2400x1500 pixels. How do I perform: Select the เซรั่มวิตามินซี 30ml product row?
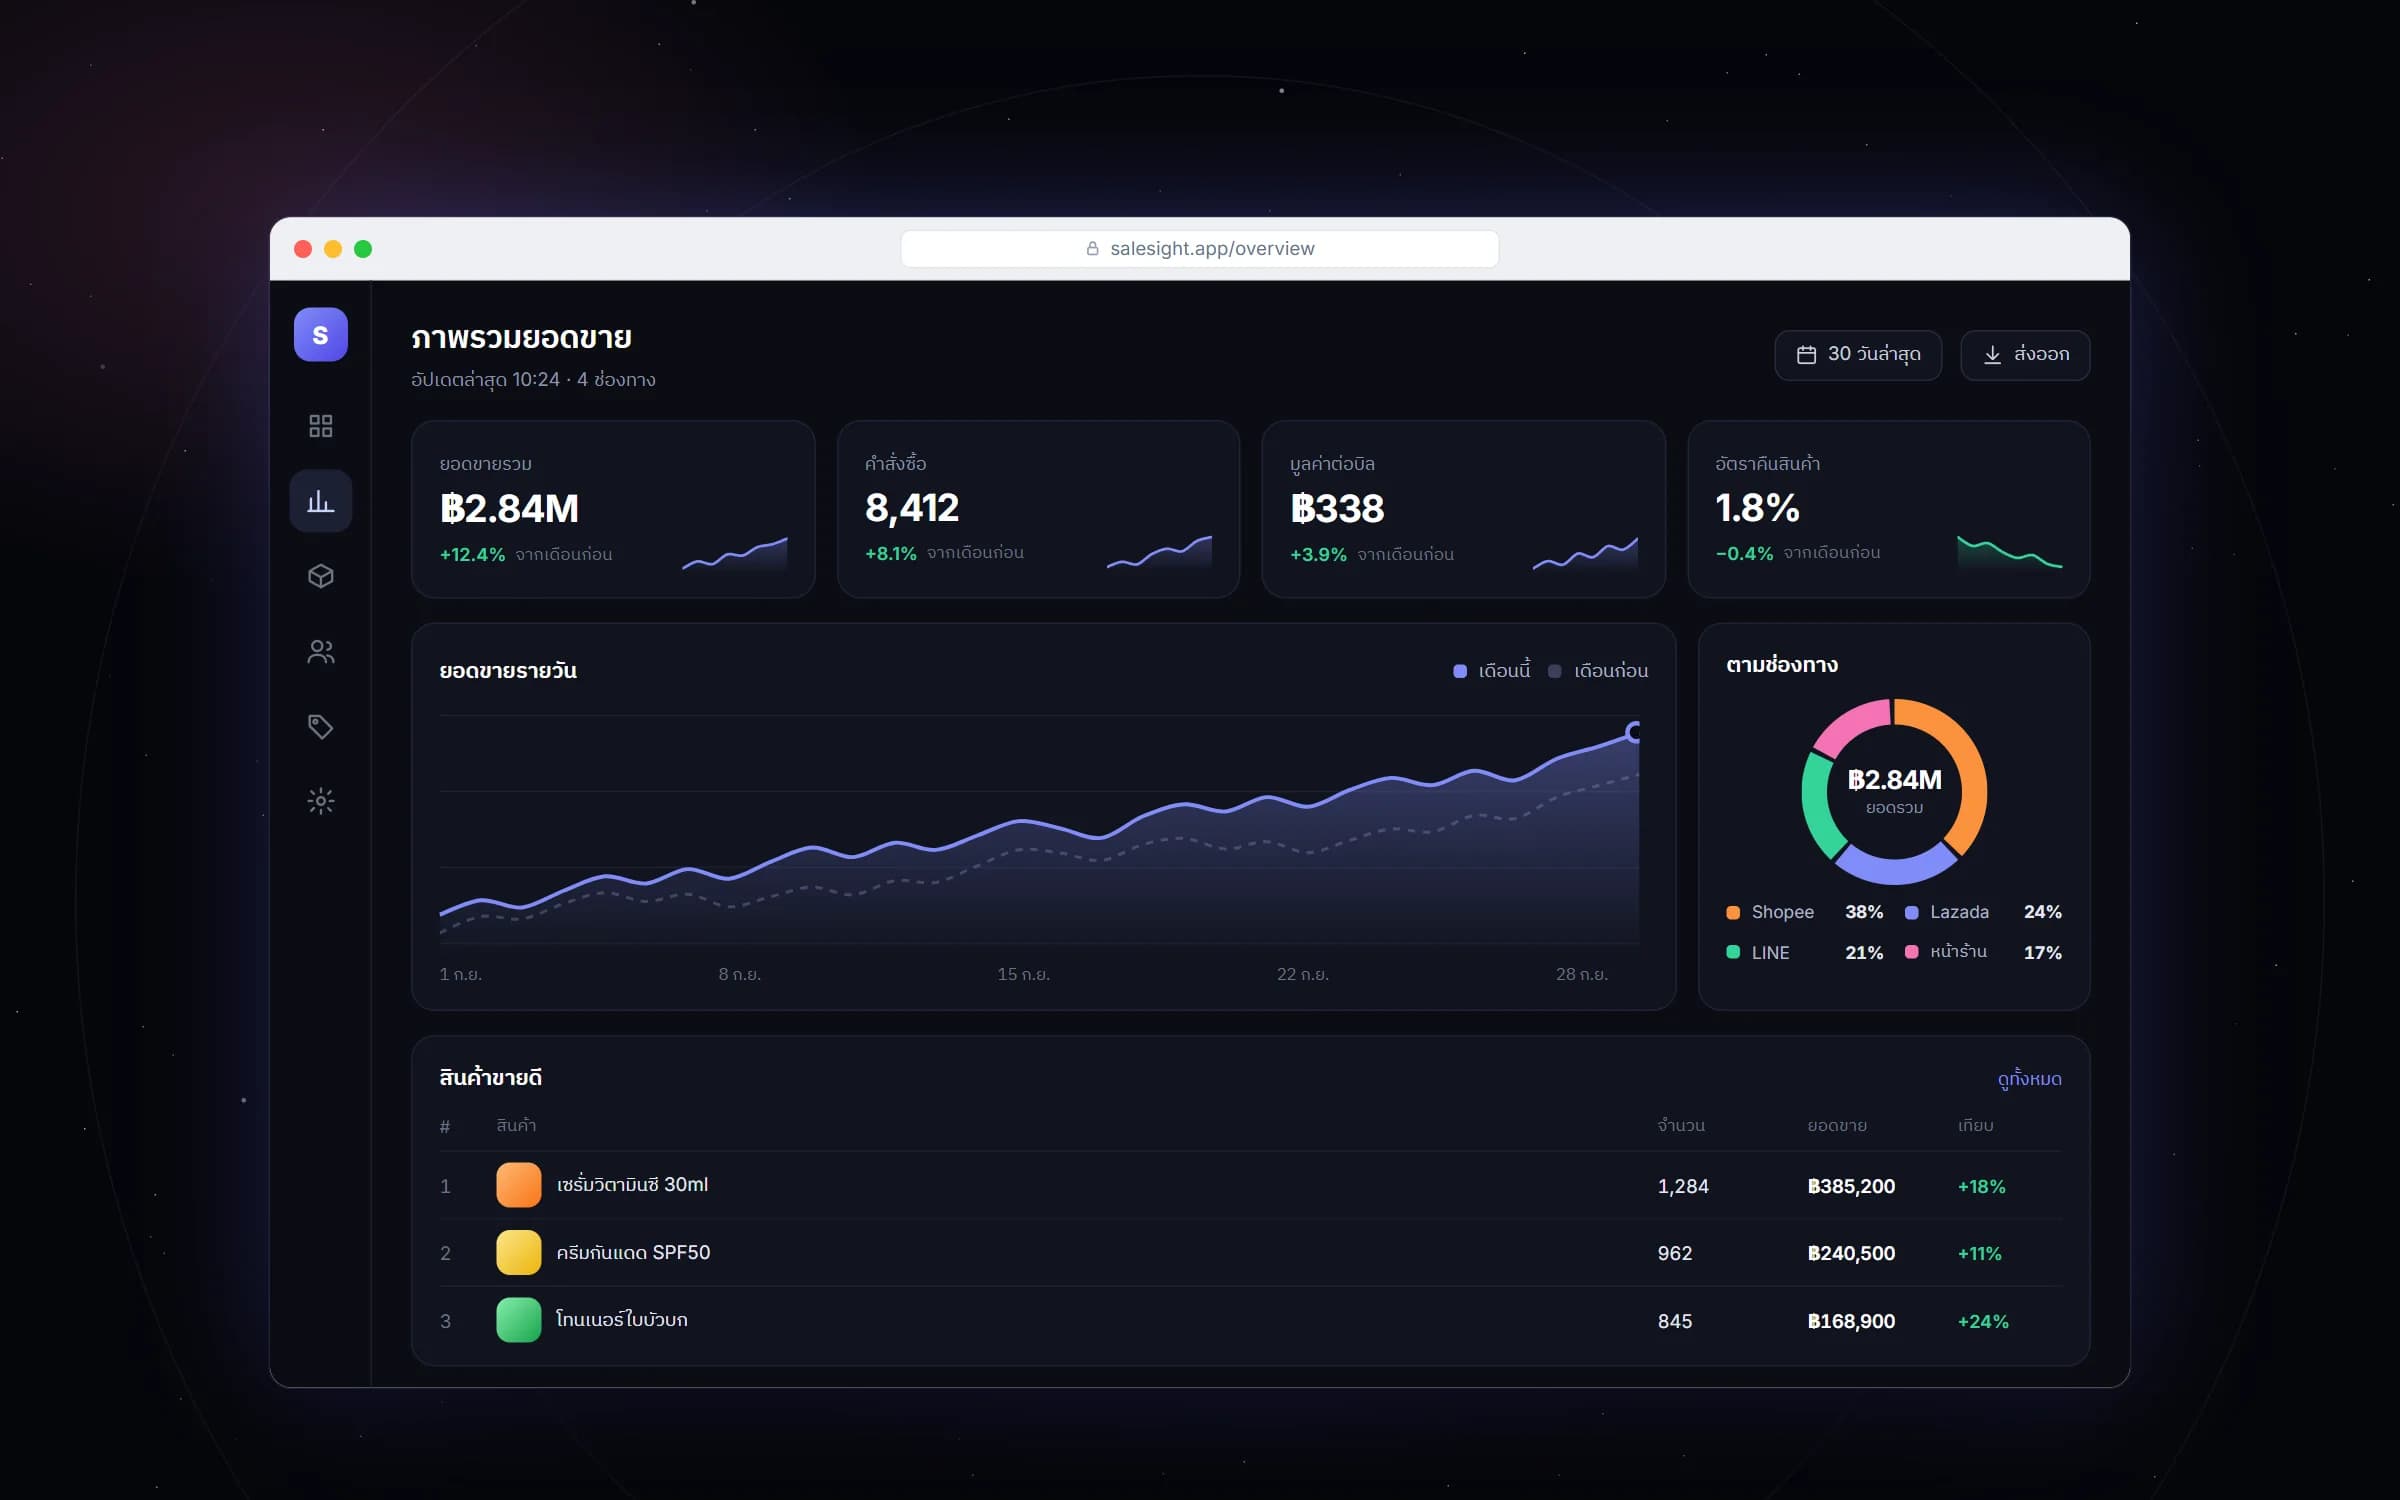1250,1185
